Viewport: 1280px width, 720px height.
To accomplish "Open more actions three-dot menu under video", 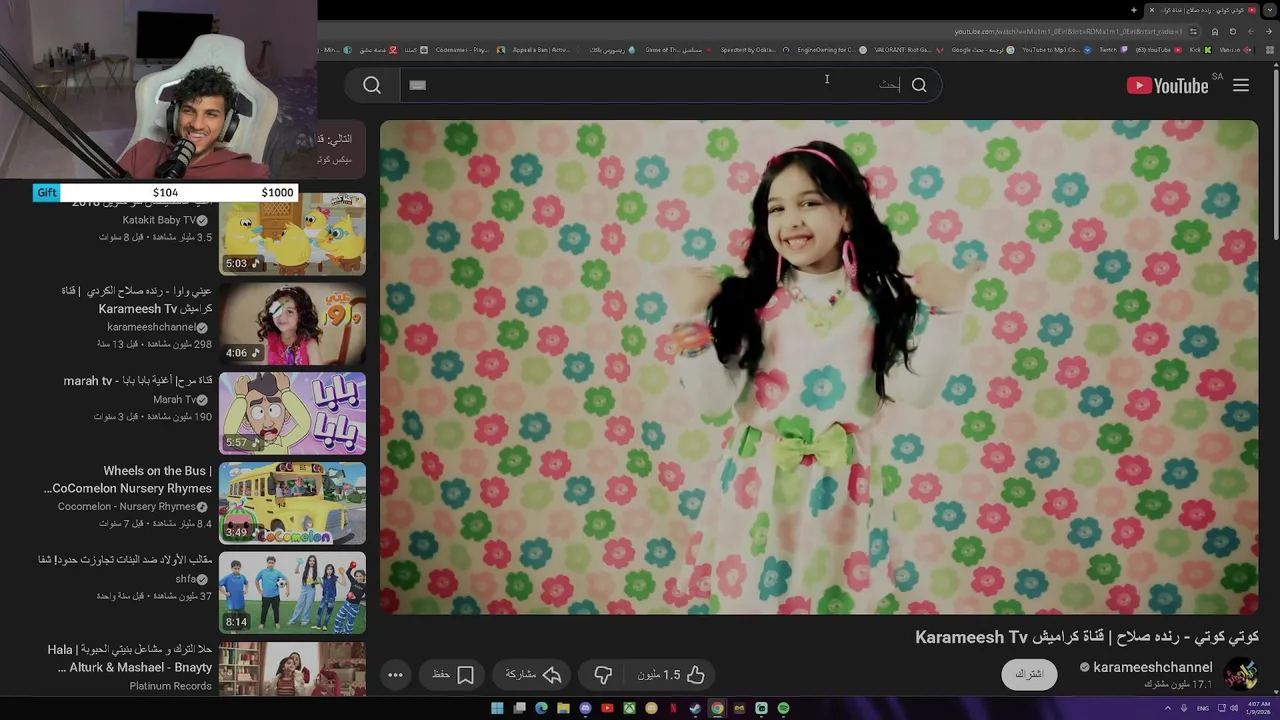I will point(395,675).
